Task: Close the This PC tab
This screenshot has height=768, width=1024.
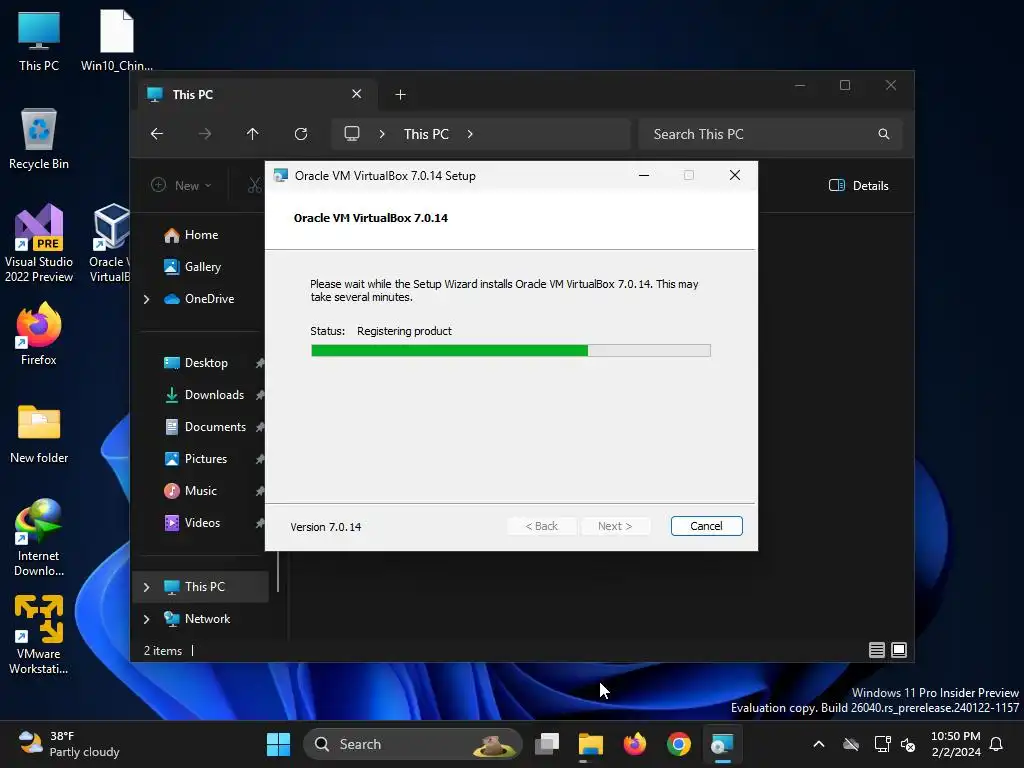Action: pyautogui.click(x=357, y=94)
